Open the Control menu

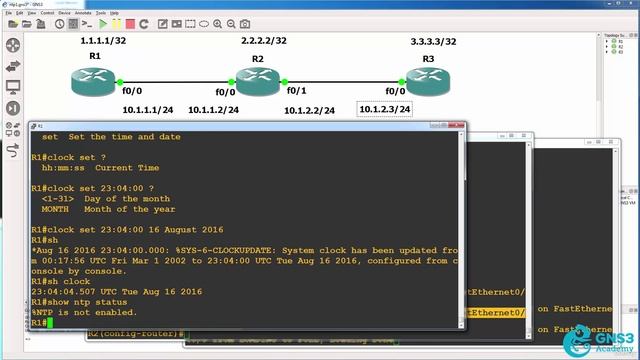47,13
